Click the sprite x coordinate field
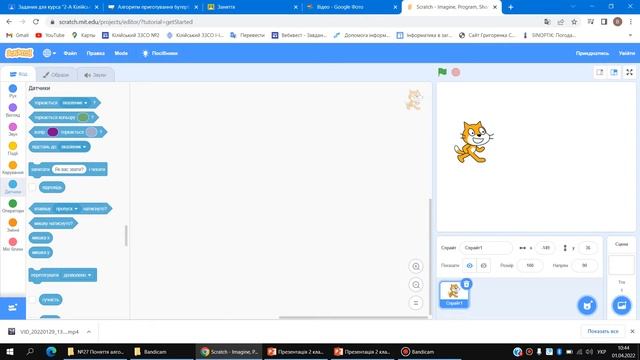The image size is (640, 360). 546,248
